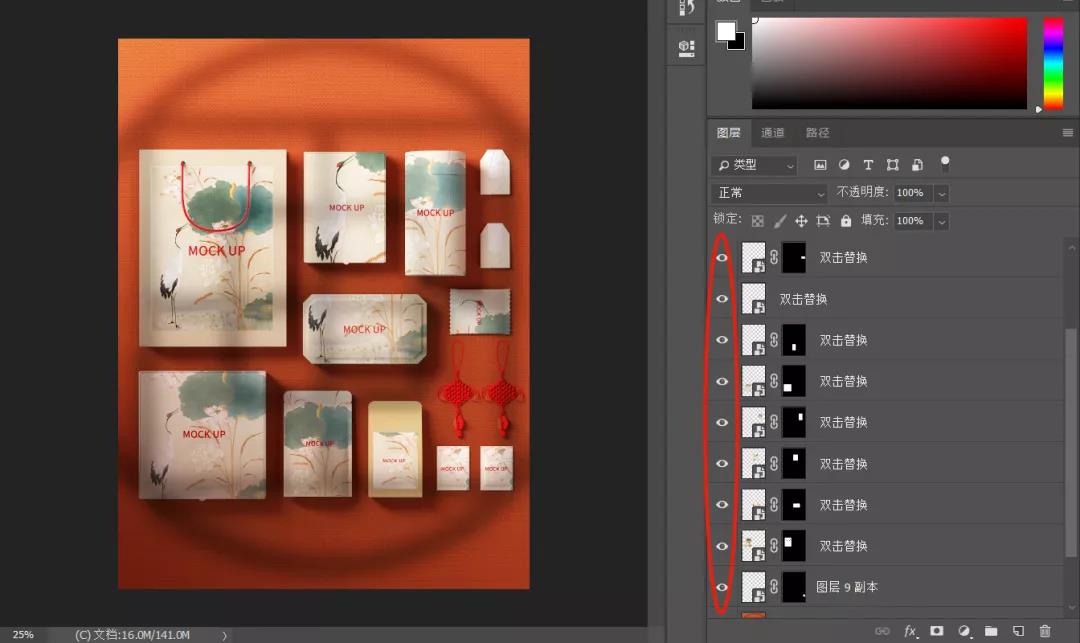Toggle visibility of the topmost 双击替换 layer

tap(722, 258)
